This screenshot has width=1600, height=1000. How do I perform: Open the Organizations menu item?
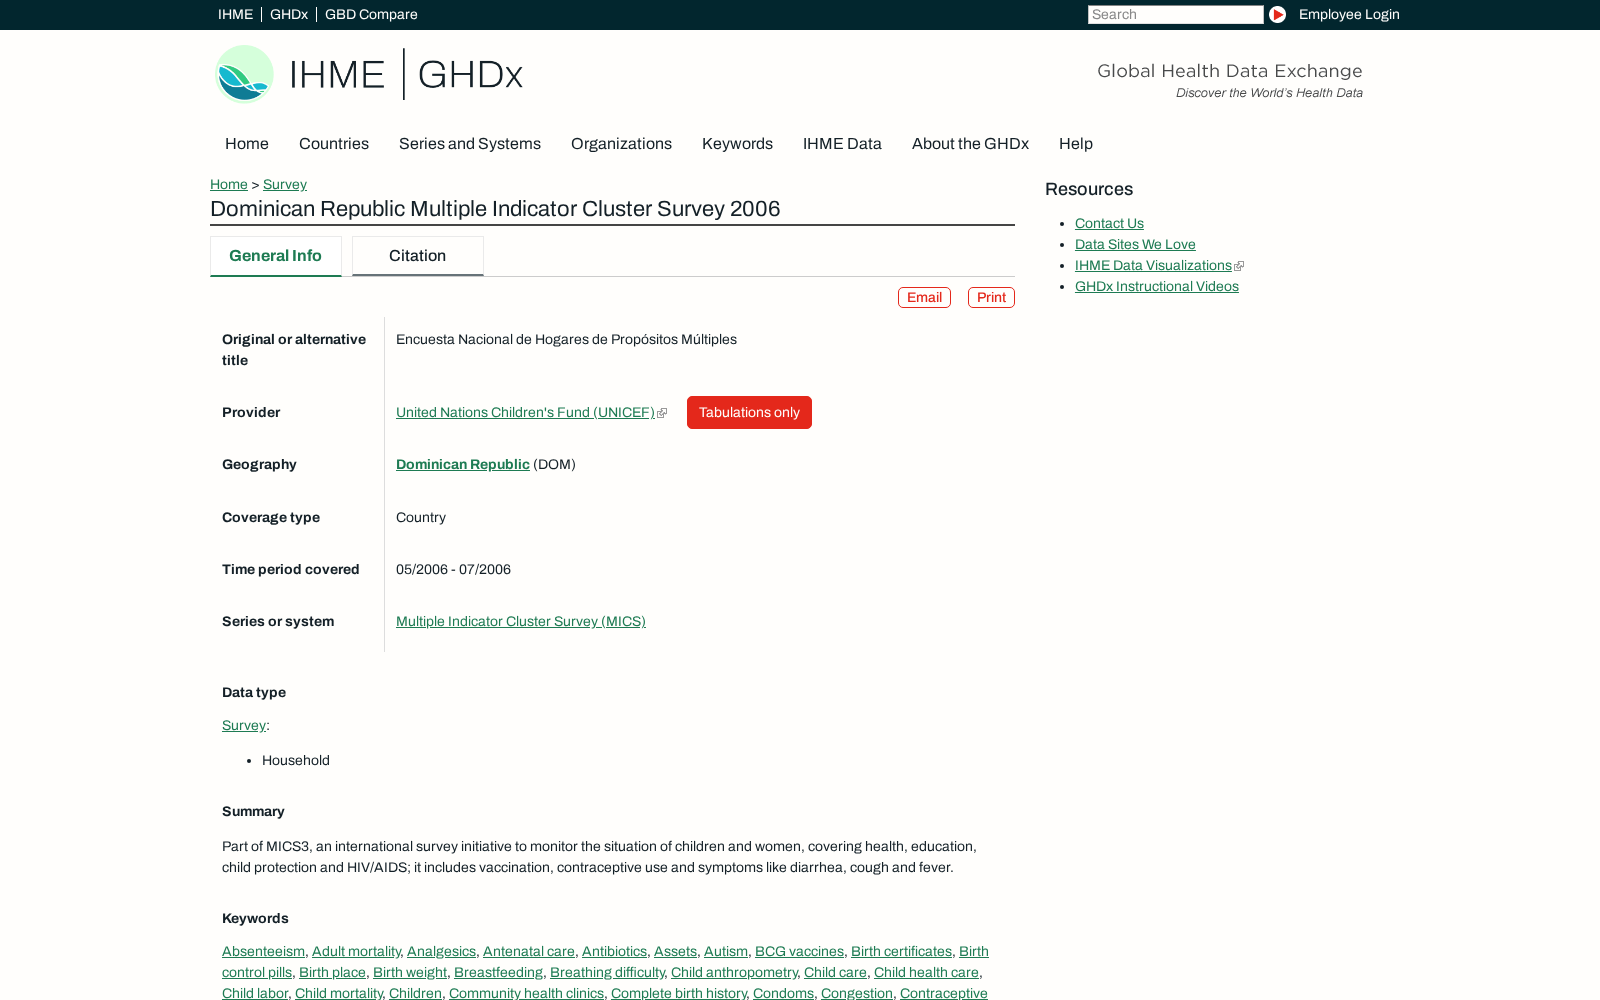[x=621, y=143]
